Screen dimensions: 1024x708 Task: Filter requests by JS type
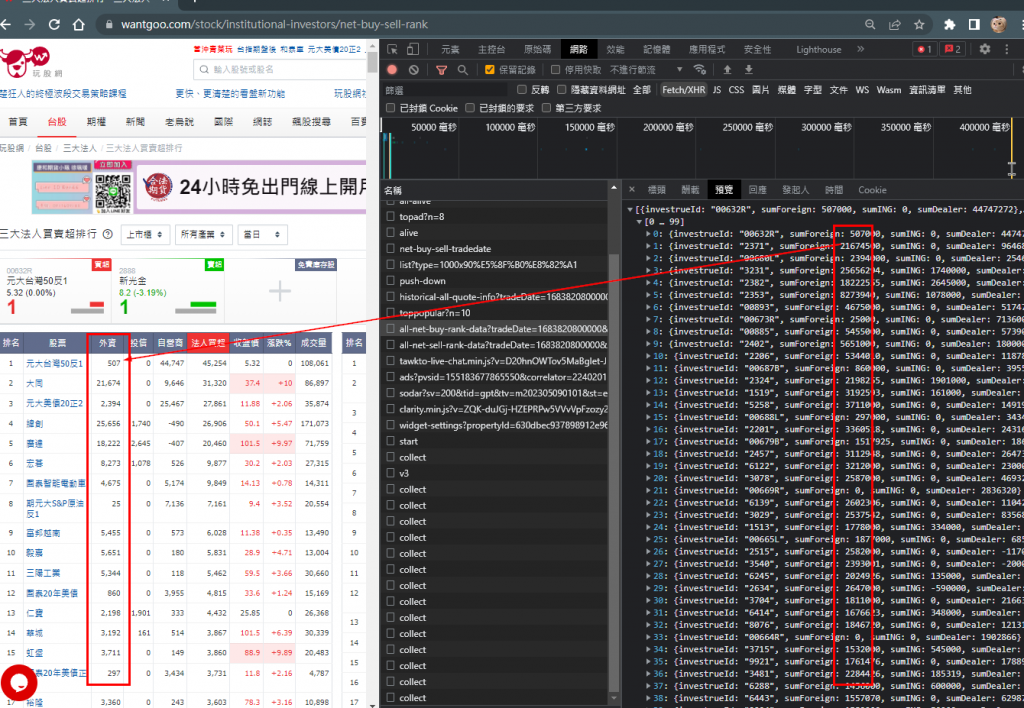(x=717, y=89)
